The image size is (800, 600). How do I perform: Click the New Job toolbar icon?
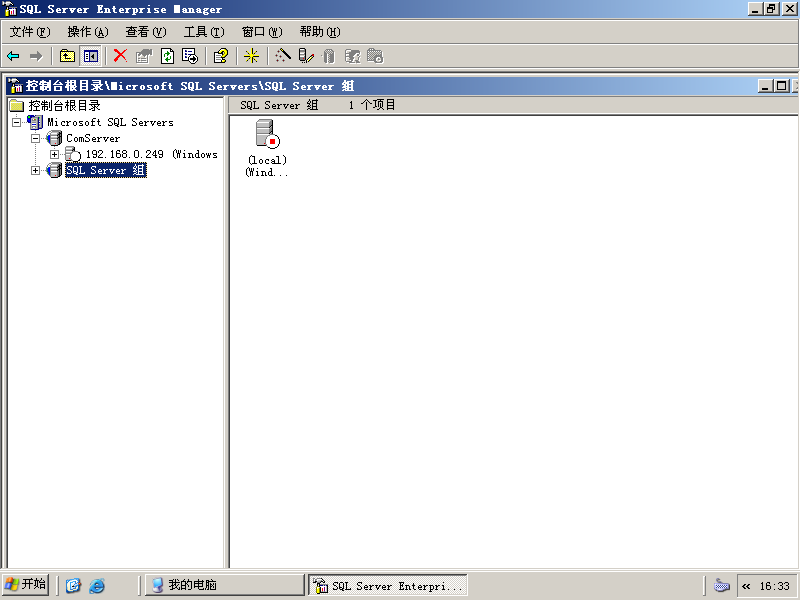coord(375,56)
